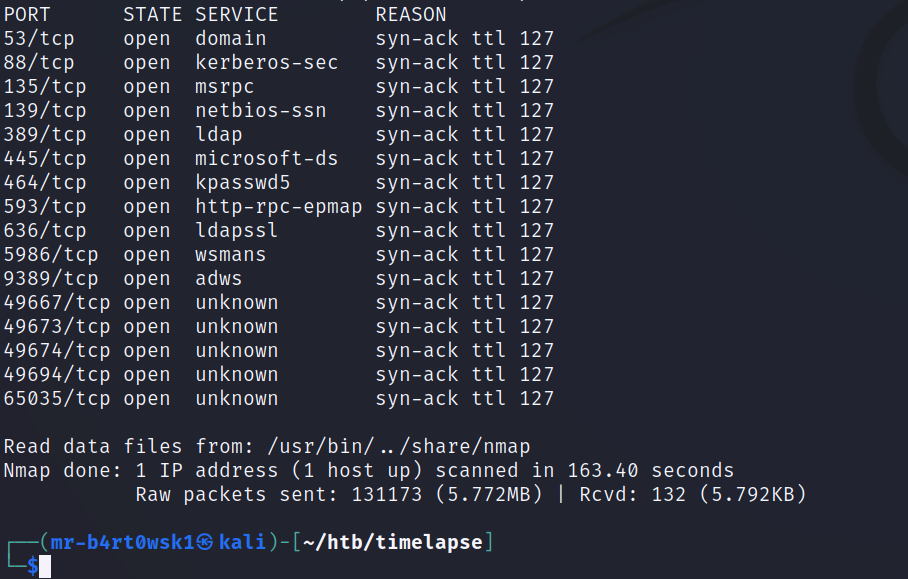Click the kerberos-sec service name

[266, 63]
